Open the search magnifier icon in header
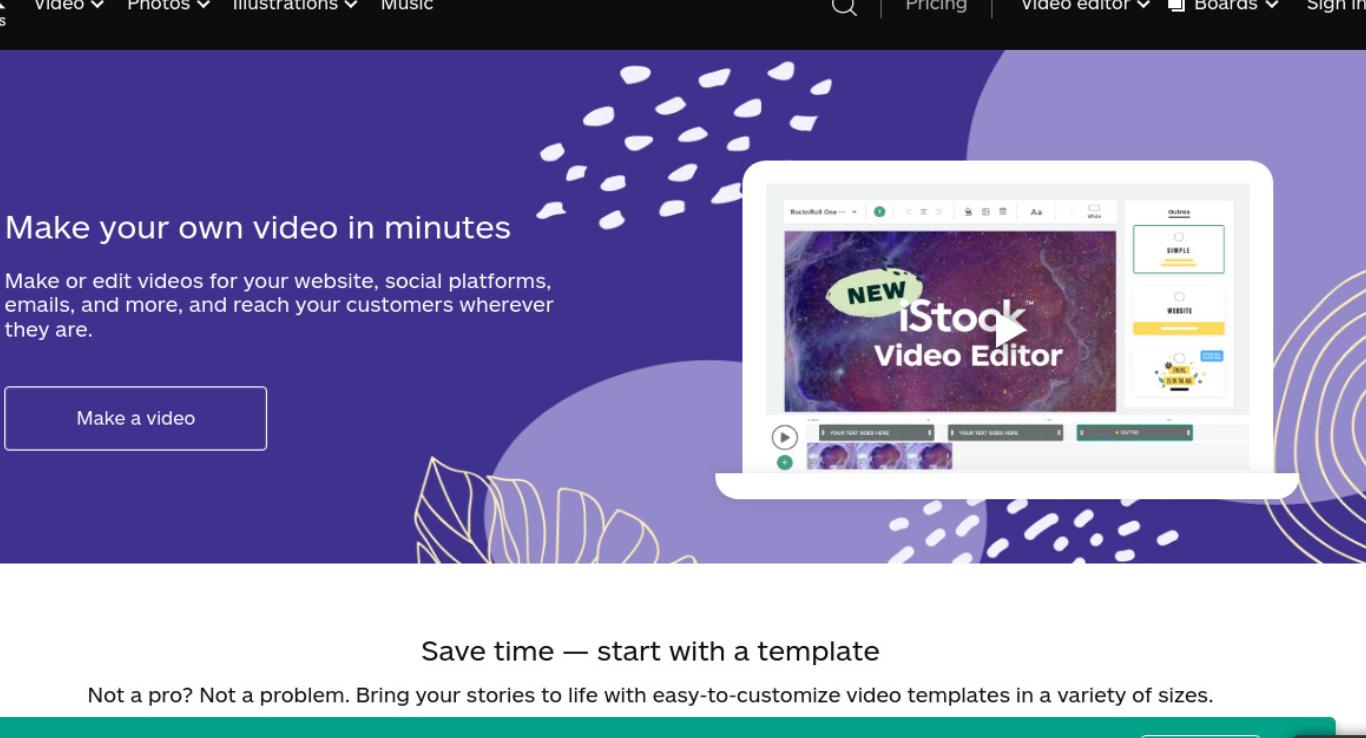 coord(844,6)
